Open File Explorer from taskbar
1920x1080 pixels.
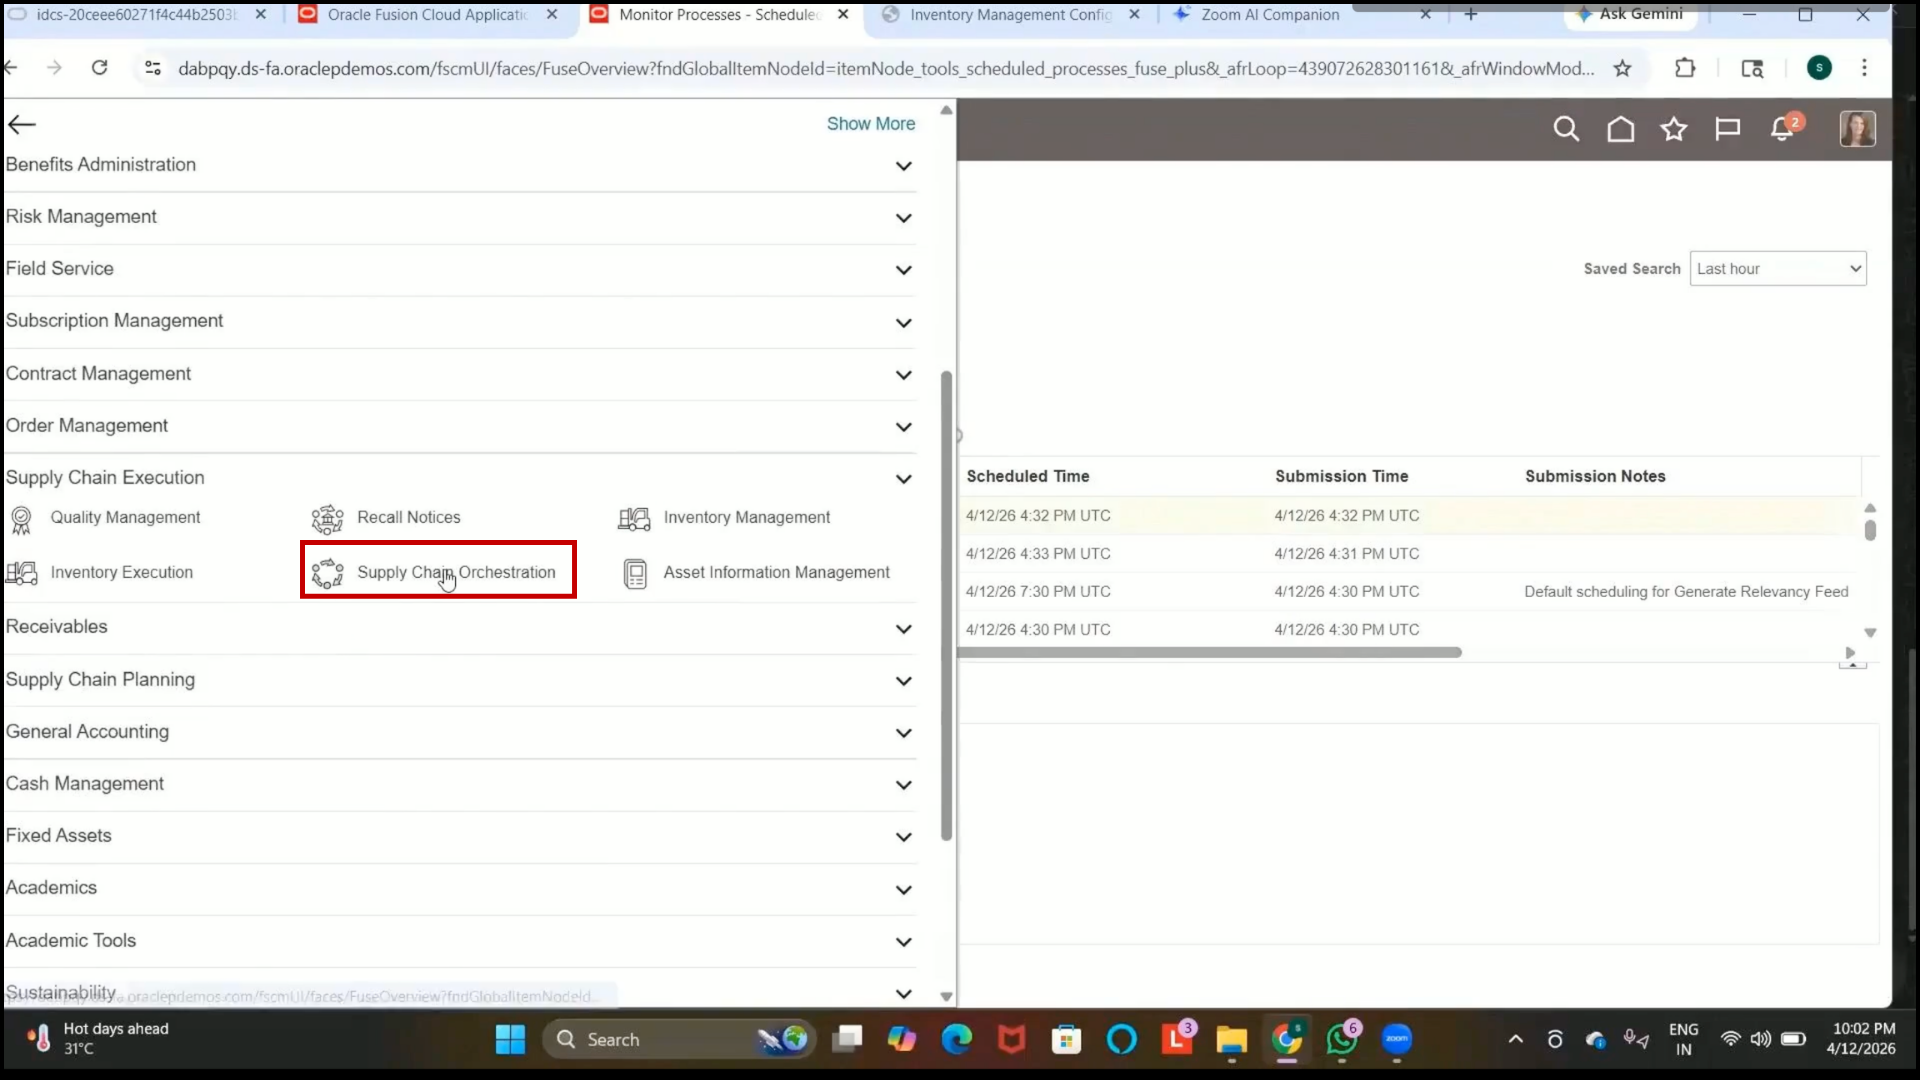tap(1231, 1040)
